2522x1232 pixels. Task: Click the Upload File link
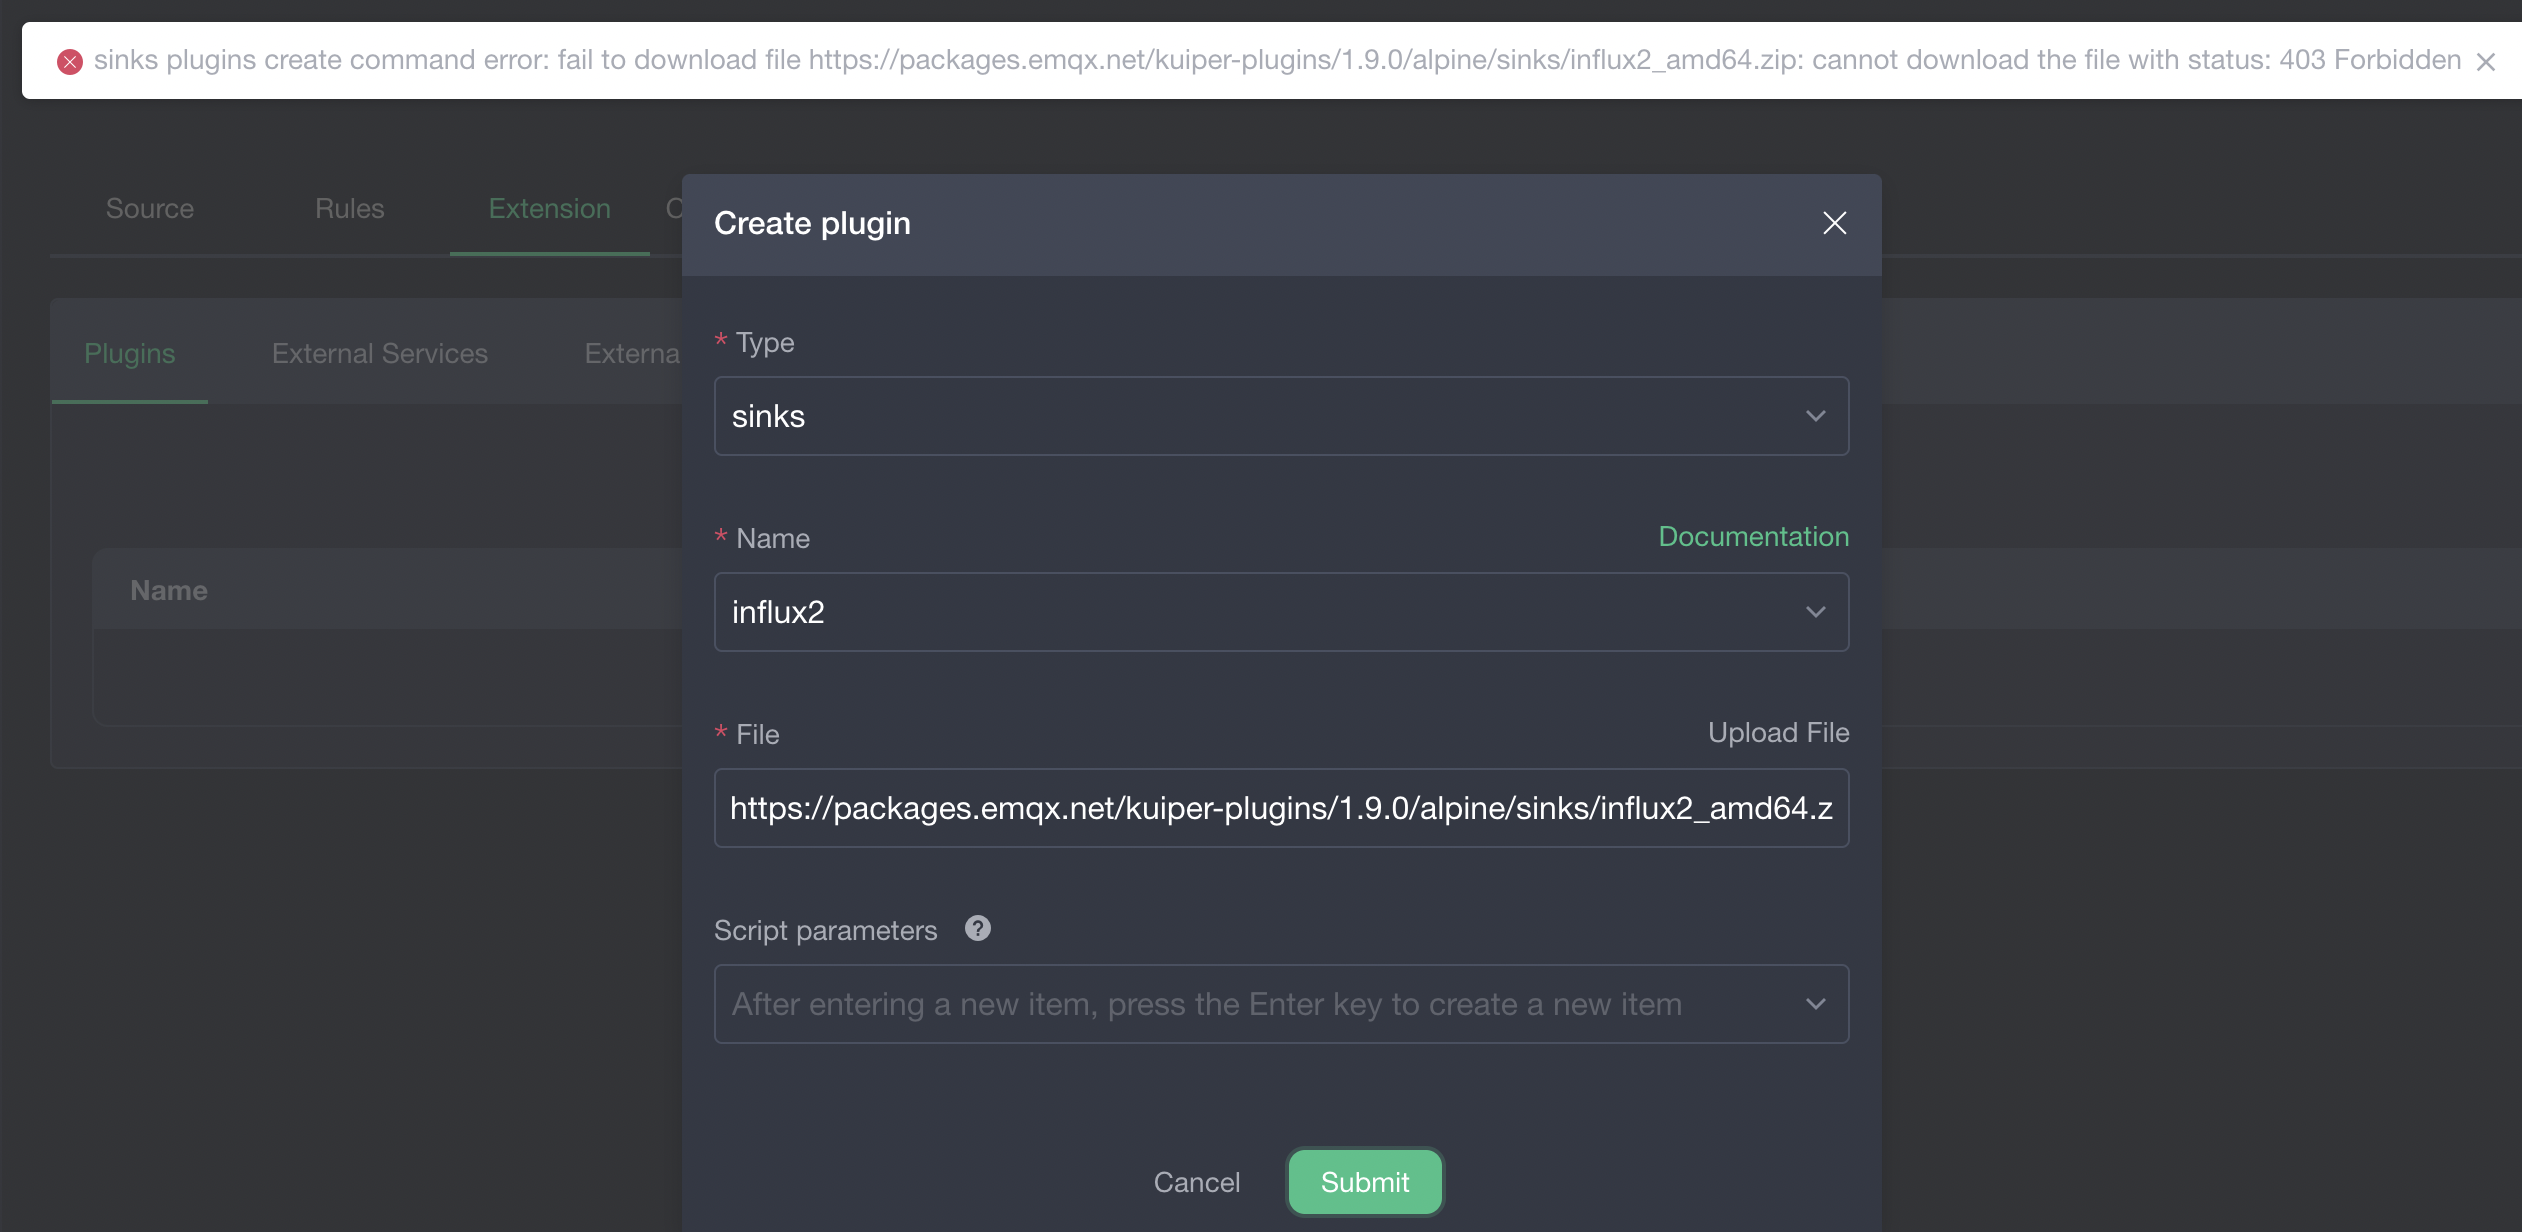(x=1777, y=732)
